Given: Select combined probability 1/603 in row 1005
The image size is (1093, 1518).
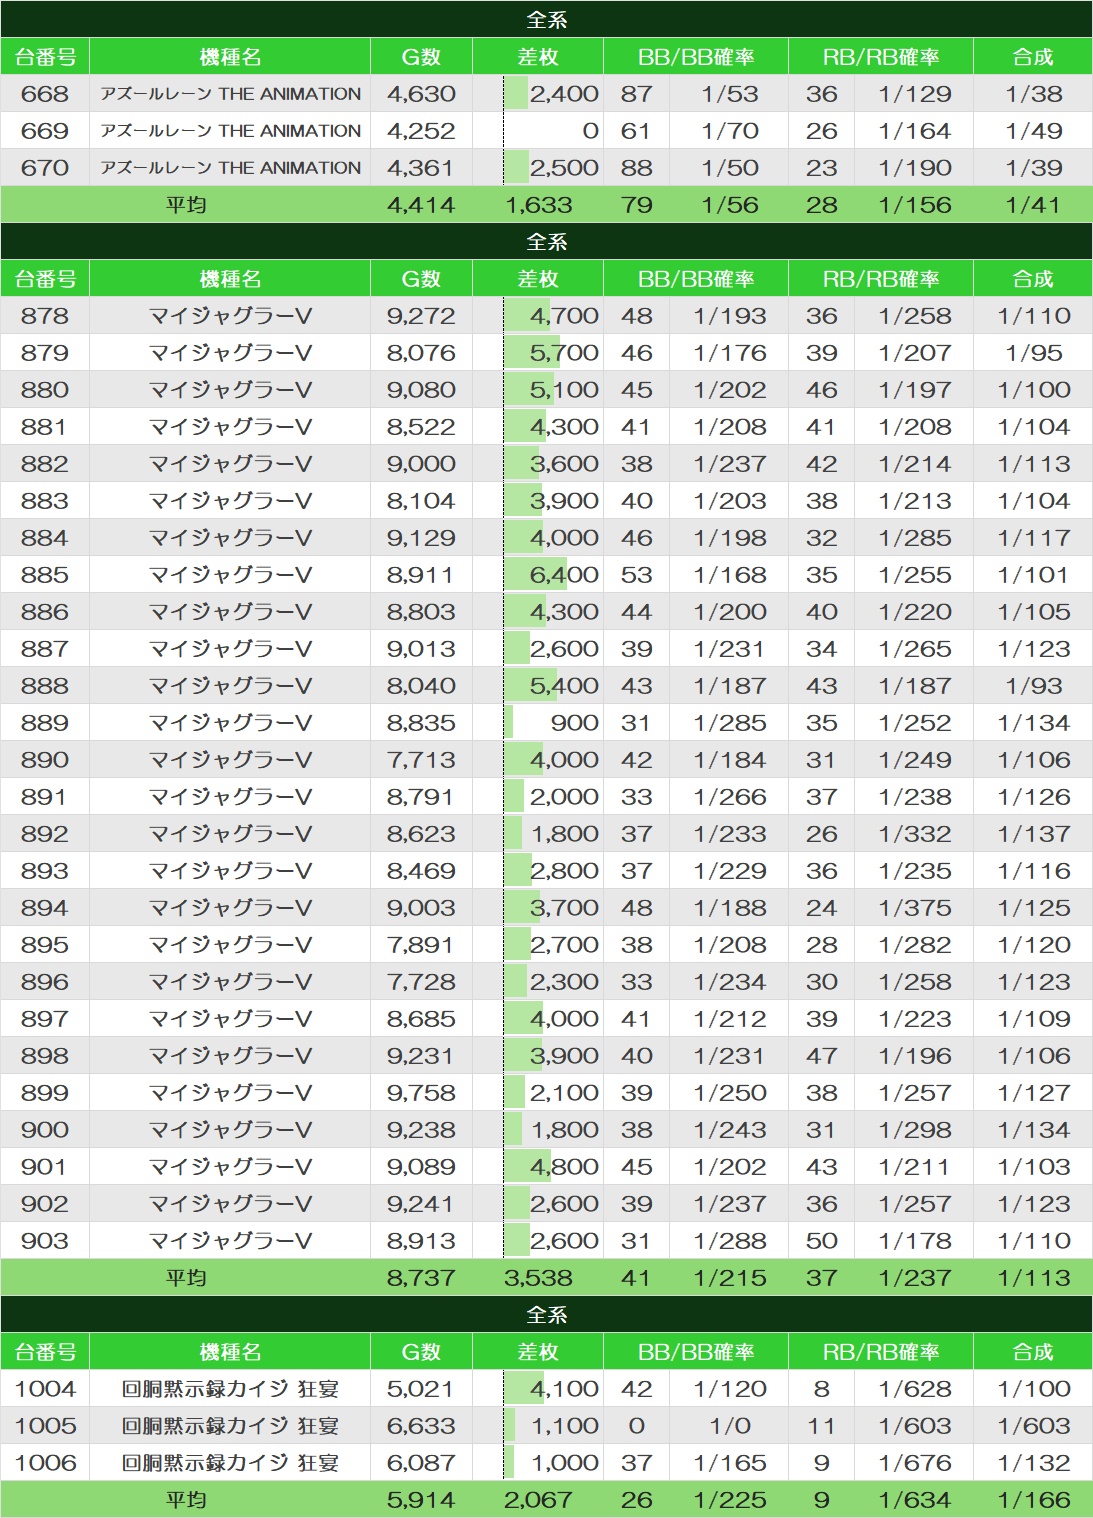Looking at the screenshot, I should coord(1033,1426).
